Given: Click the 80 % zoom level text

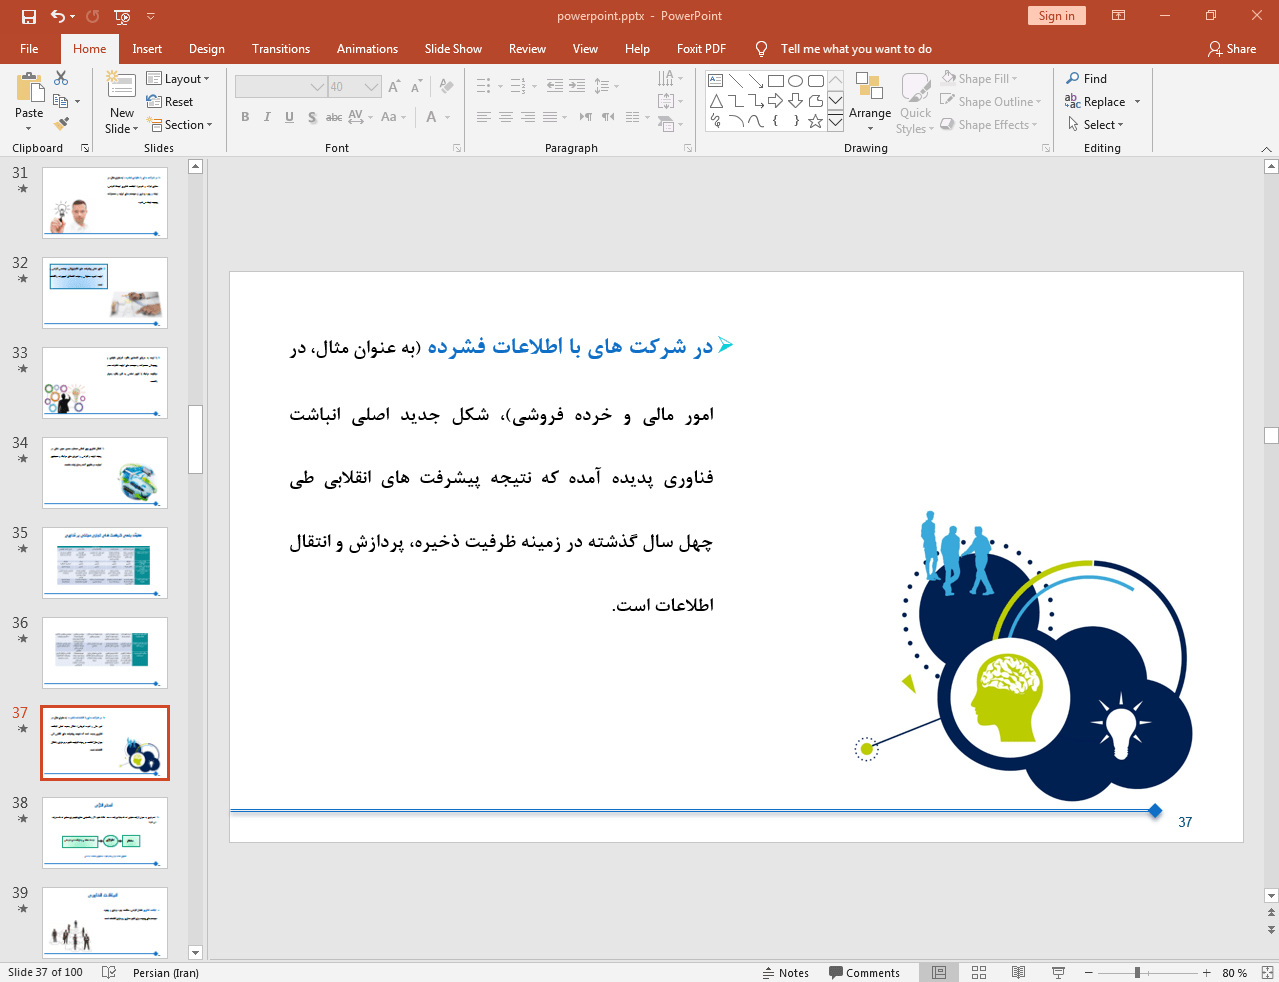Looking at the screenshot, I should click(x=1234, y=973).
